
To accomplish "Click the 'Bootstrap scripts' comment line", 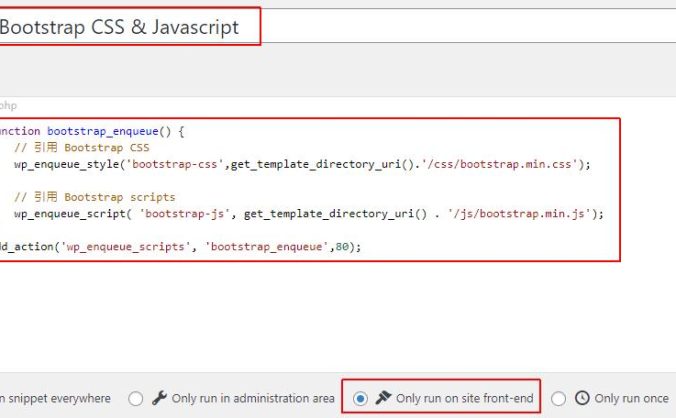I will pyautogui.click(x=95, y=197).
